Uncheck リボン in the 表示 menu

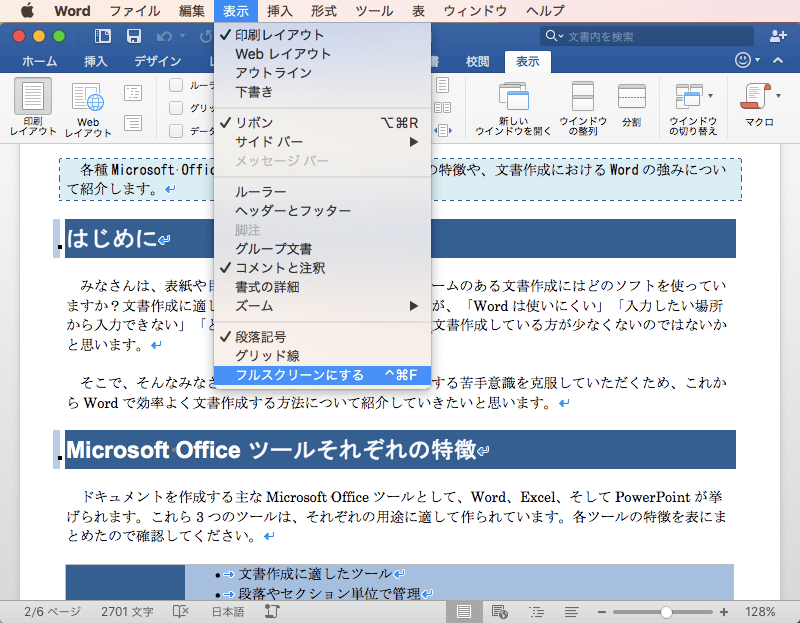tap(322, 122)
